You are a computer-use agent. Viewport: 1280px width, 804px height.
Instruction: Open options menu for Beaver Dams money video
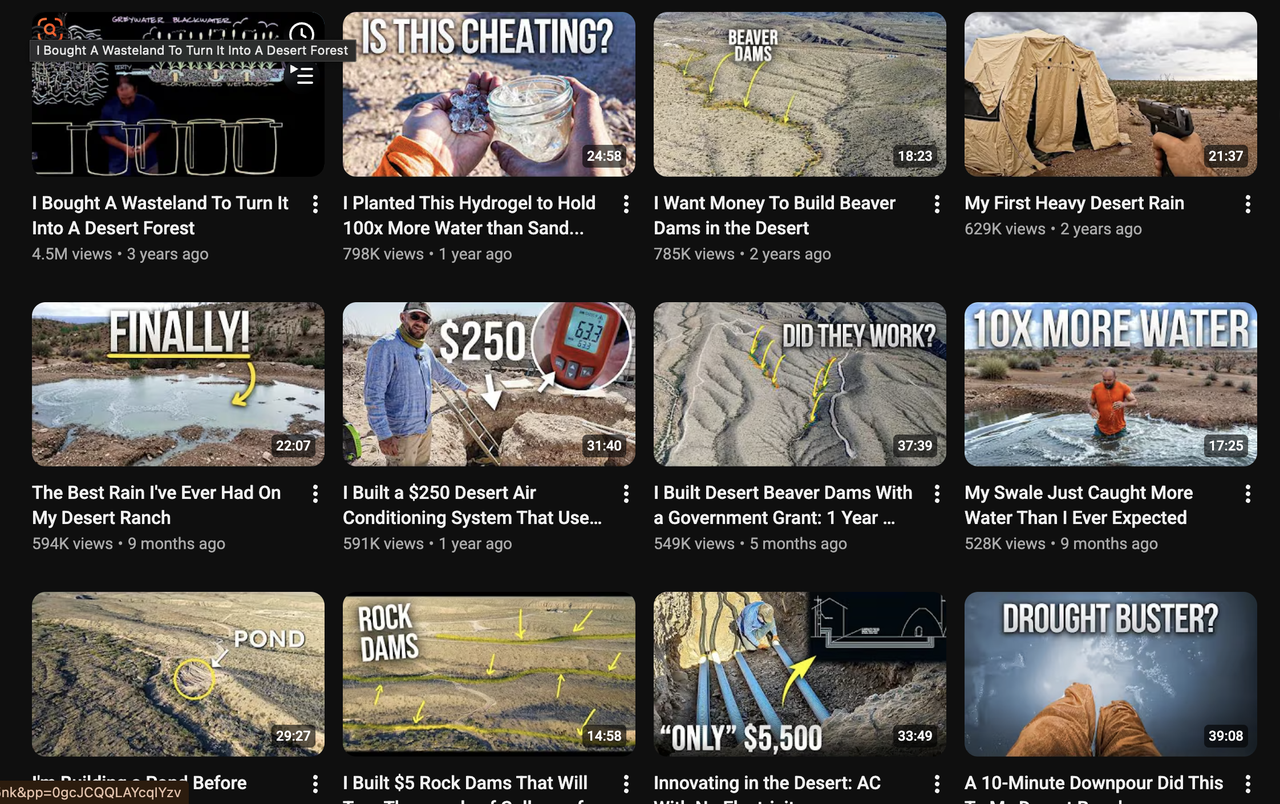coord(937,204)
